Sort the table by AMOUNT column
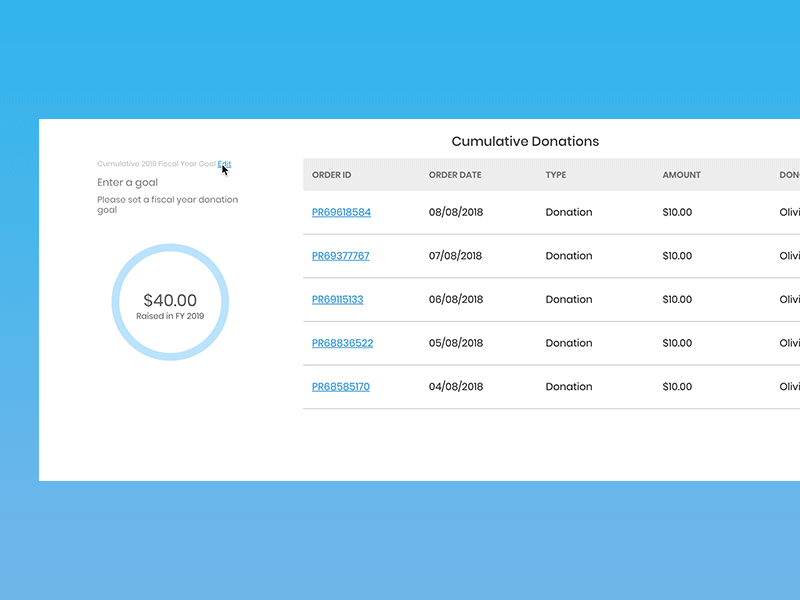Image resolution: width=800 pixels, height=600 pixels. click(680, 174)
